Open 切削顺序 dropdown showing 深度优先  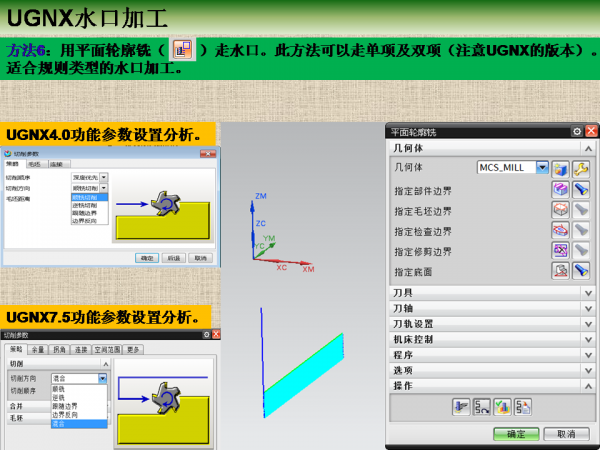pyautogui.click(x=104, y=178)
